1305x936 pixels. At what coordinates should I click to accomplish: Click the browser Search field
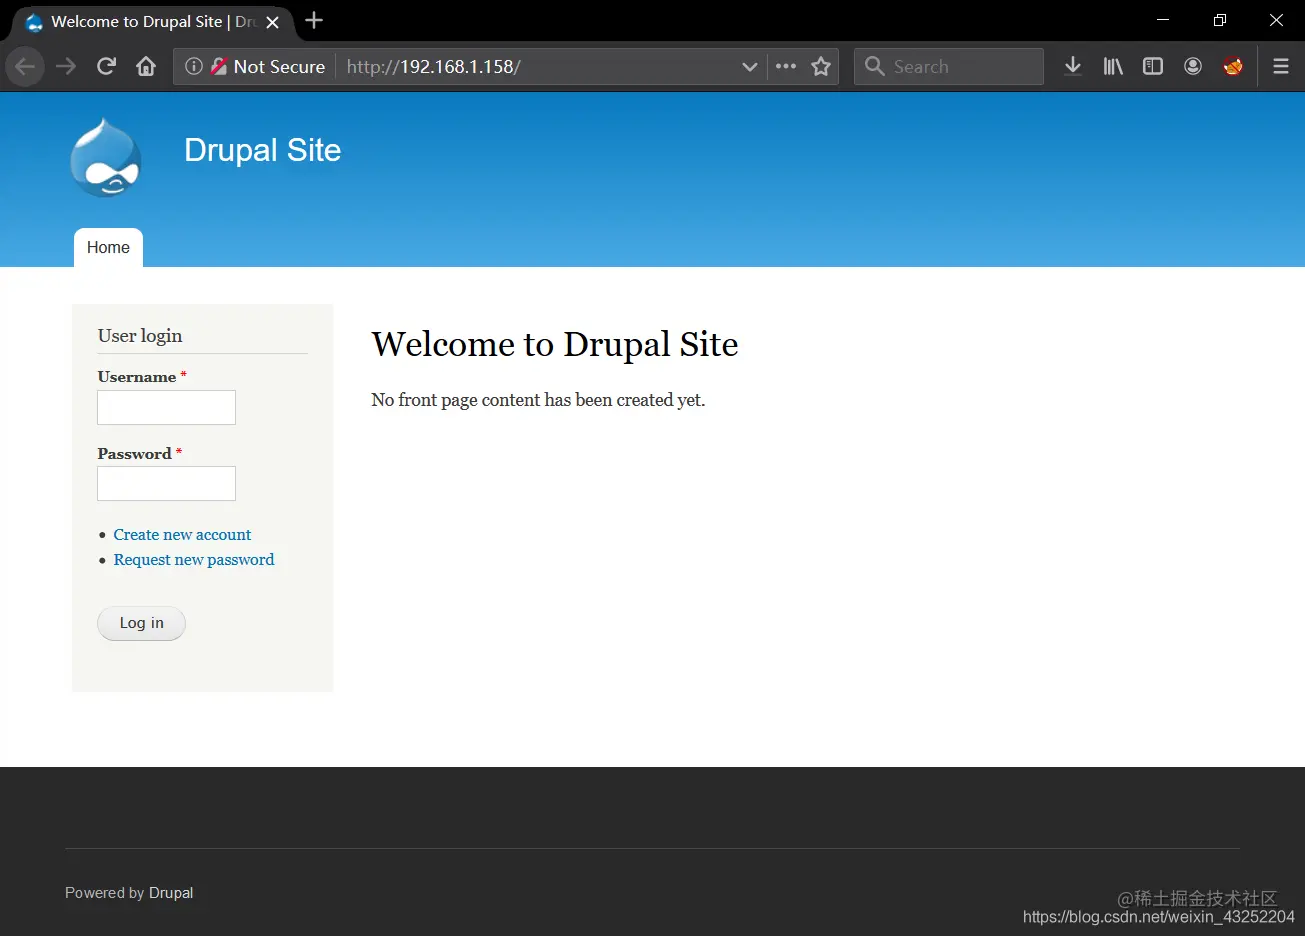click(949, 66)
